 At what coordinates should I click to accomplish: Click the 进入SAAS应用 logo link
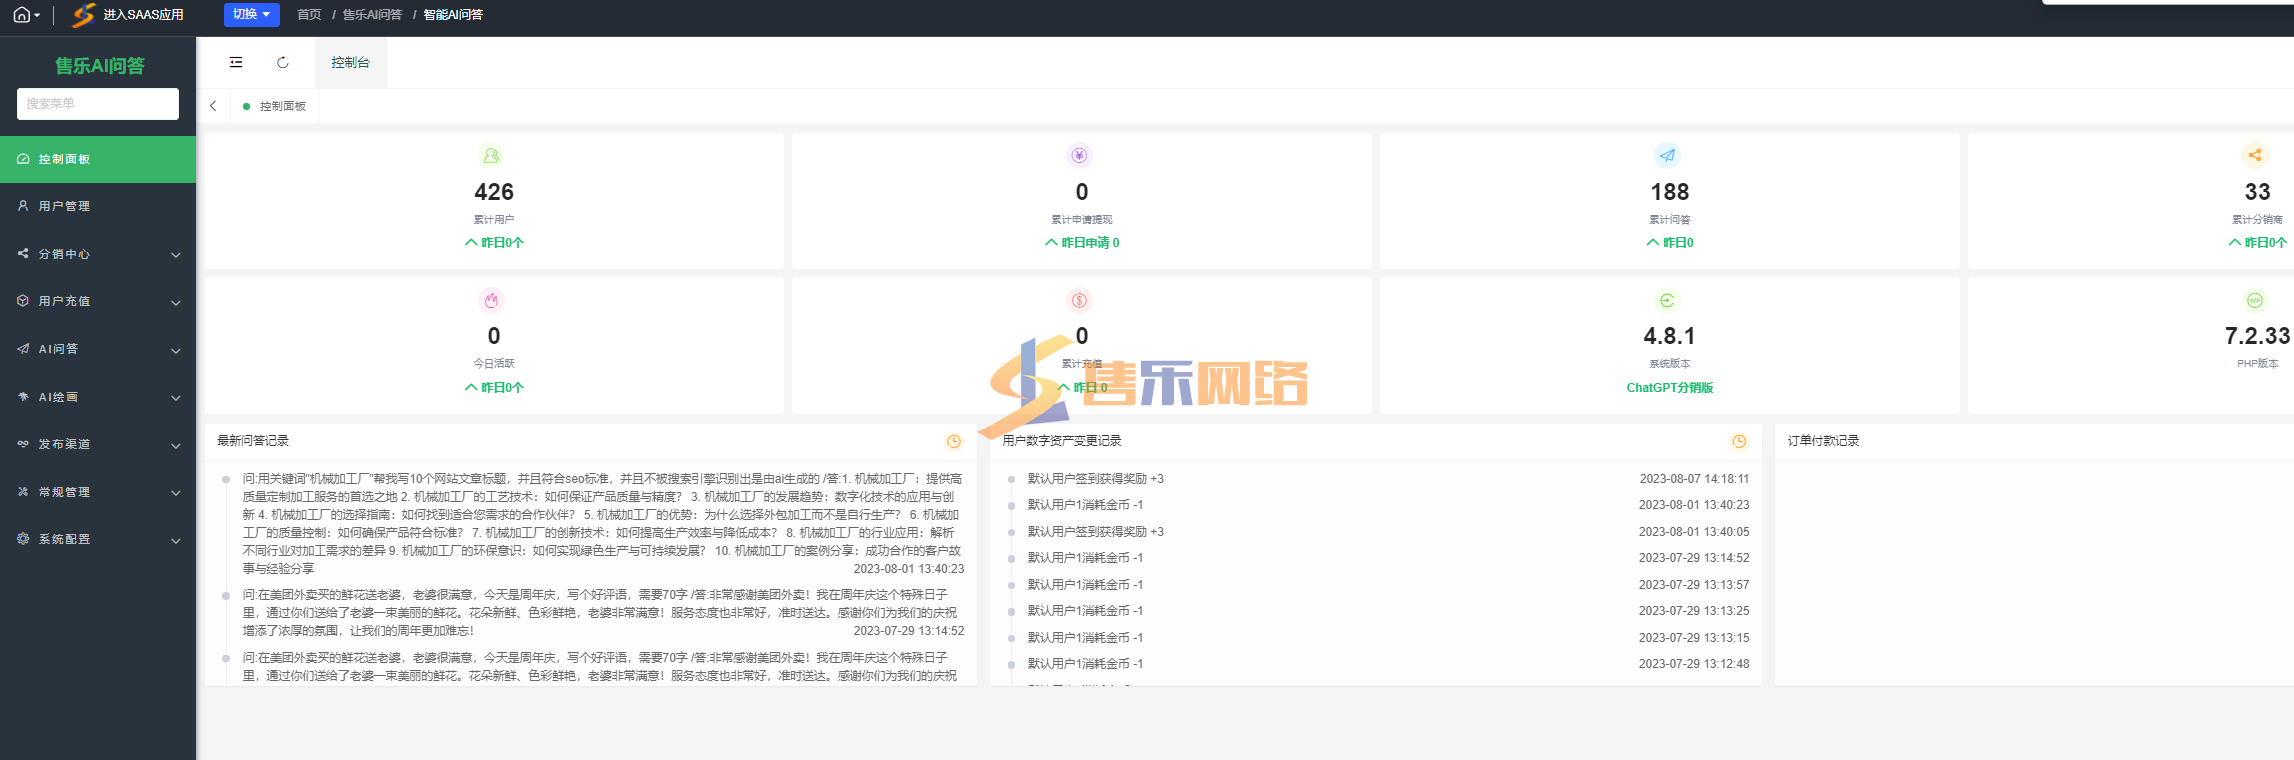coord(128,15)
